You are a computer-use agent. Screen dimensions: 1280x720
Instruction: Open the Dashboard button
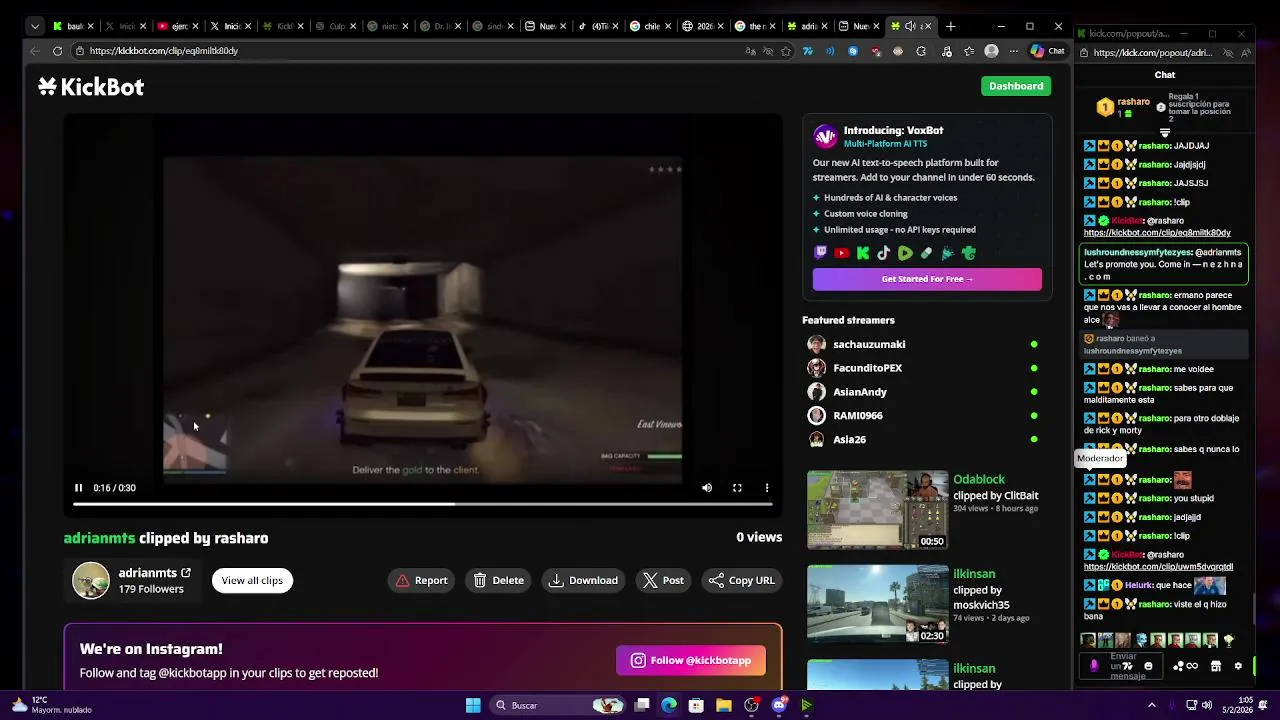tap(1016, 86)
